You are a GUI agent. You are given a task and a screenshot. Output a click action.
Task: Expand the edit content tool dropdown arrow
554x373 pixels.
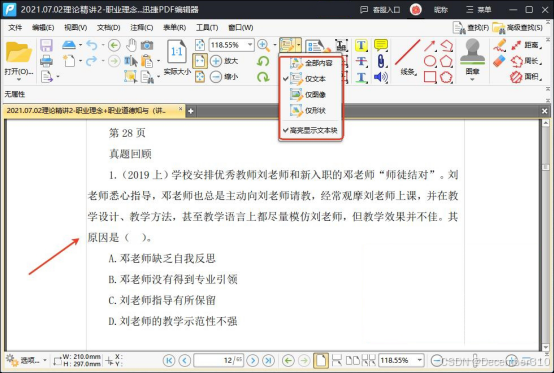tap(299, 45)
